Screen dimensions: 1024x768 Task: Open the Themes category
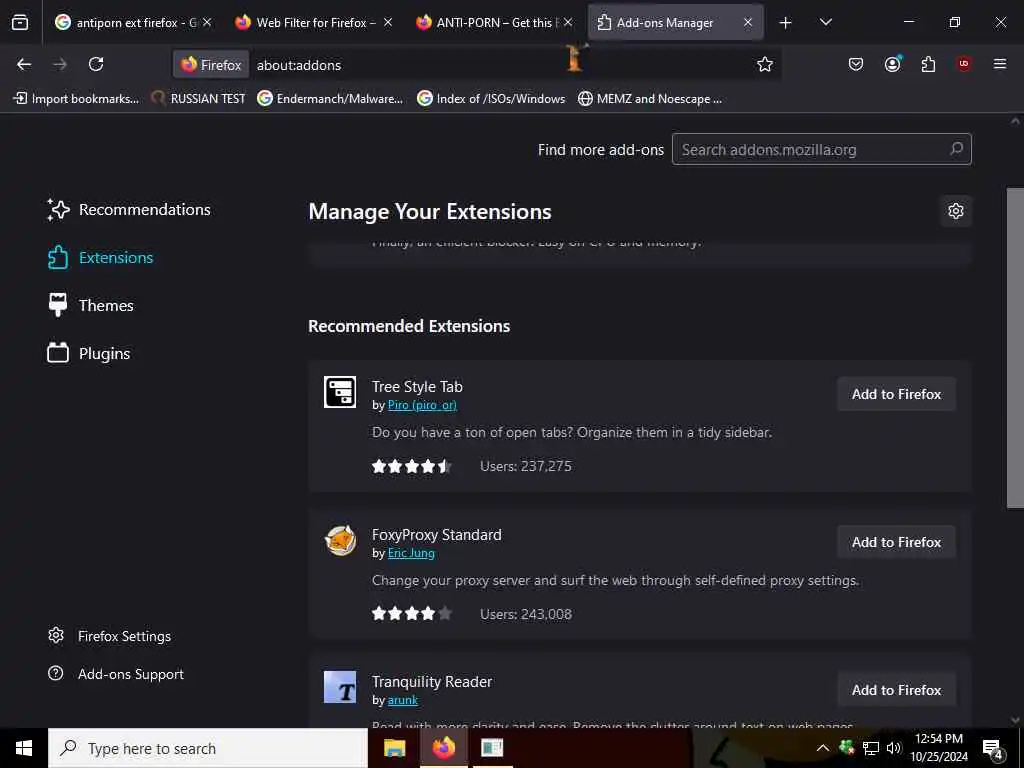[91, 306]
